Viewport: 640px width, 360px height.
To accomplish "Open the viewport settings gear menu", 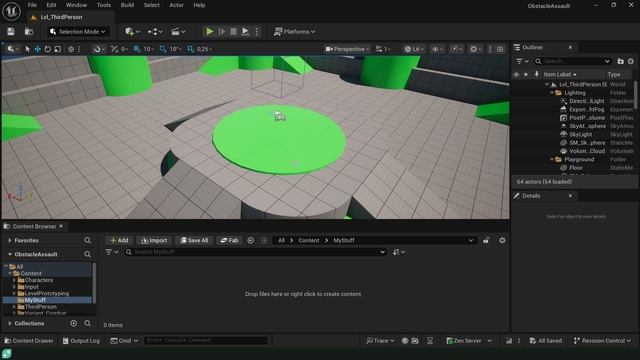I will (x=475, y=49).
